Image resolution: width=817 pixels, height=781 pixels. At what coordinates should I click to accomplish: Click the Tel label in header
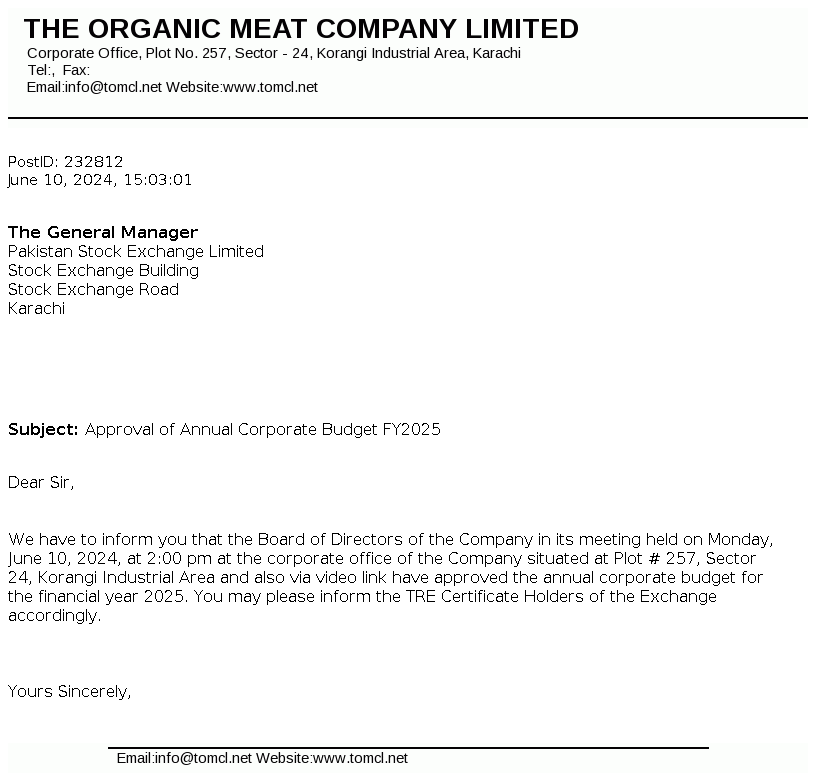[x=40, y=70]
